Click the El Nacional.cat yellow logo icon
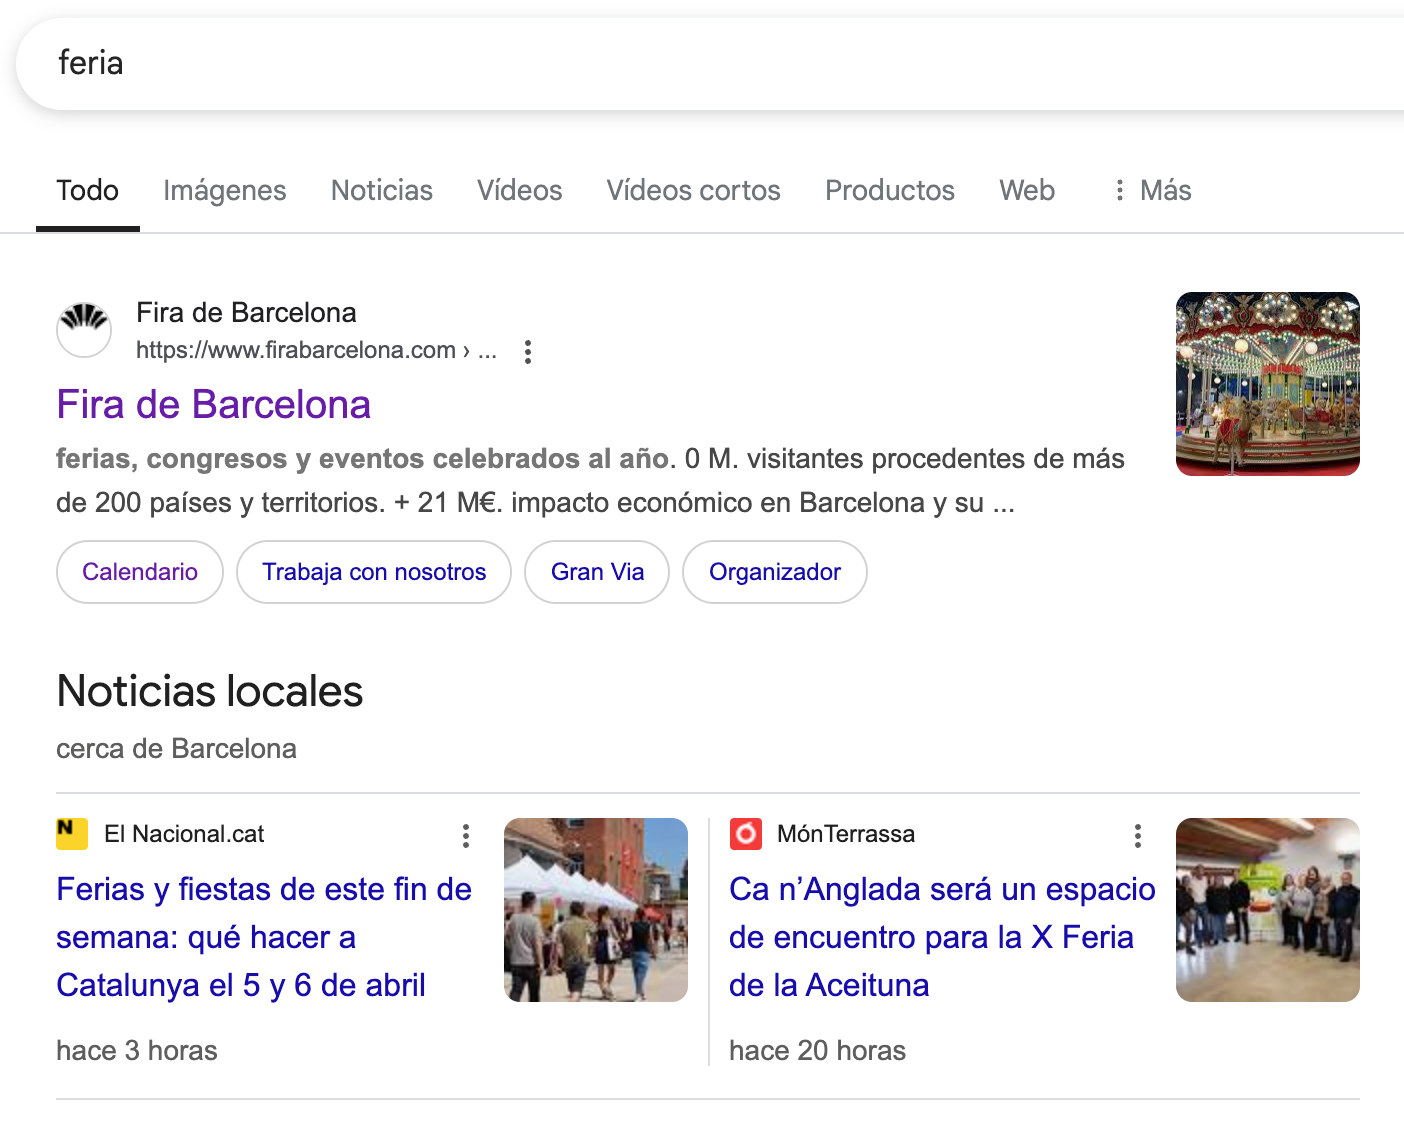The width and height of the screenshot is (1404, 1128). pos(72,833)
